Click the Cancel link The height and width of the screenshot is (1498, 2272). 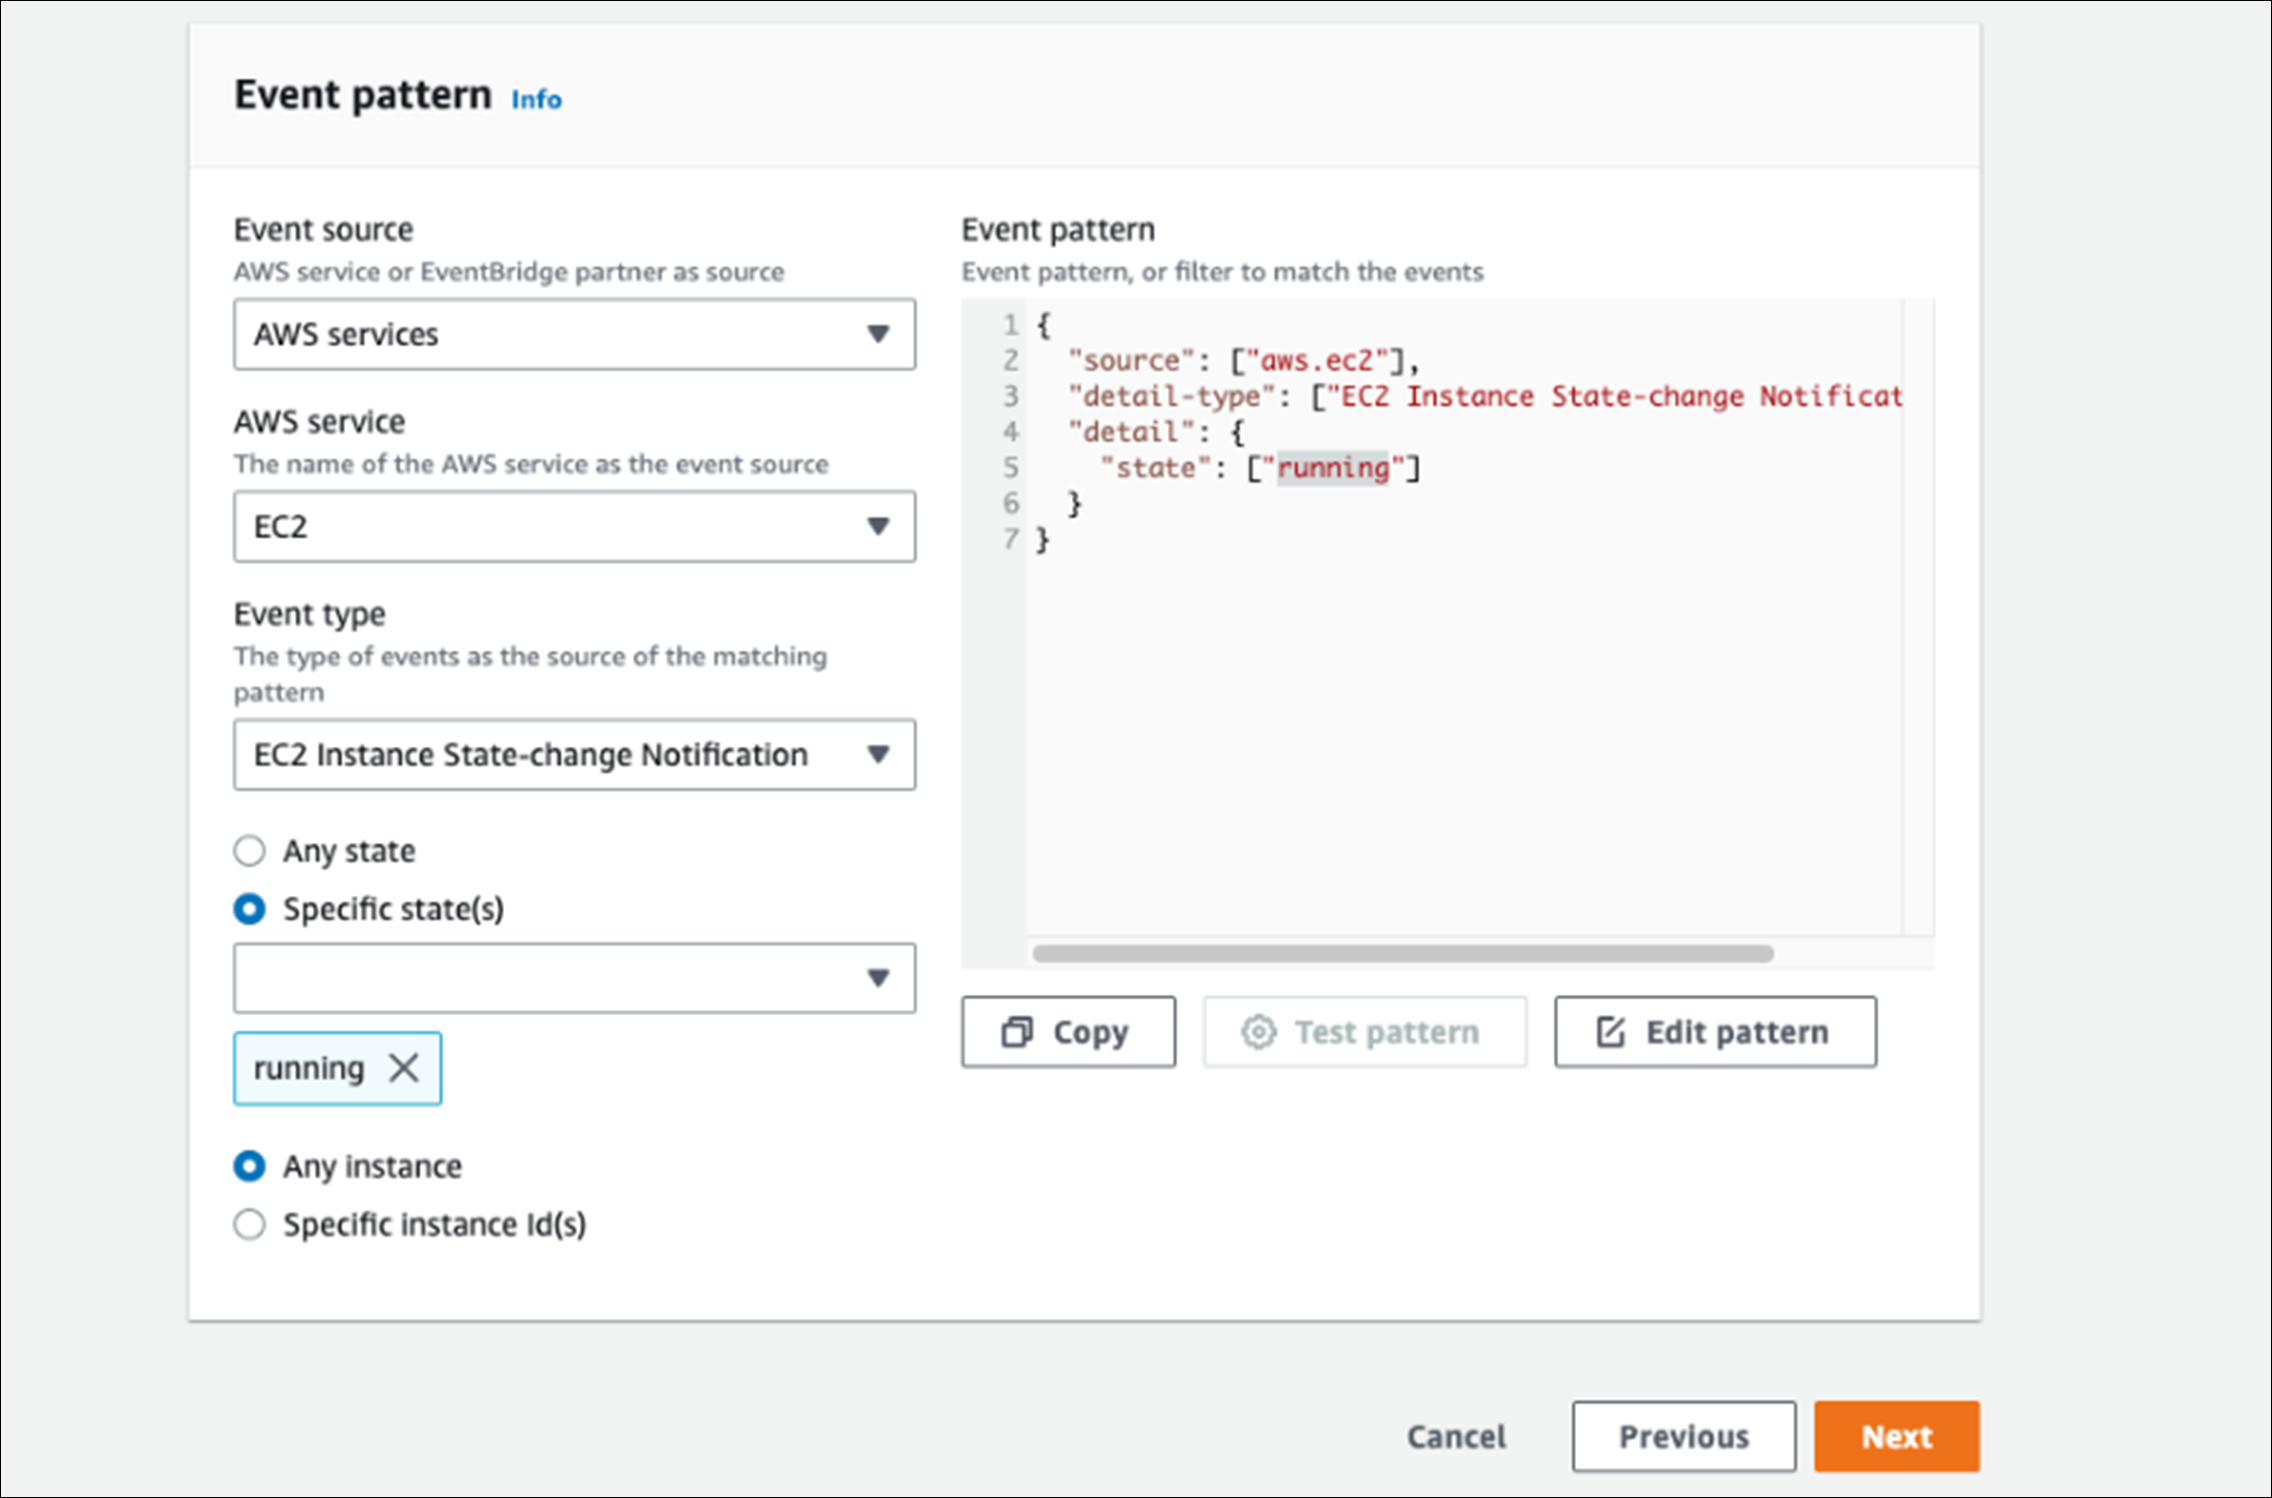point(1456,1436)
